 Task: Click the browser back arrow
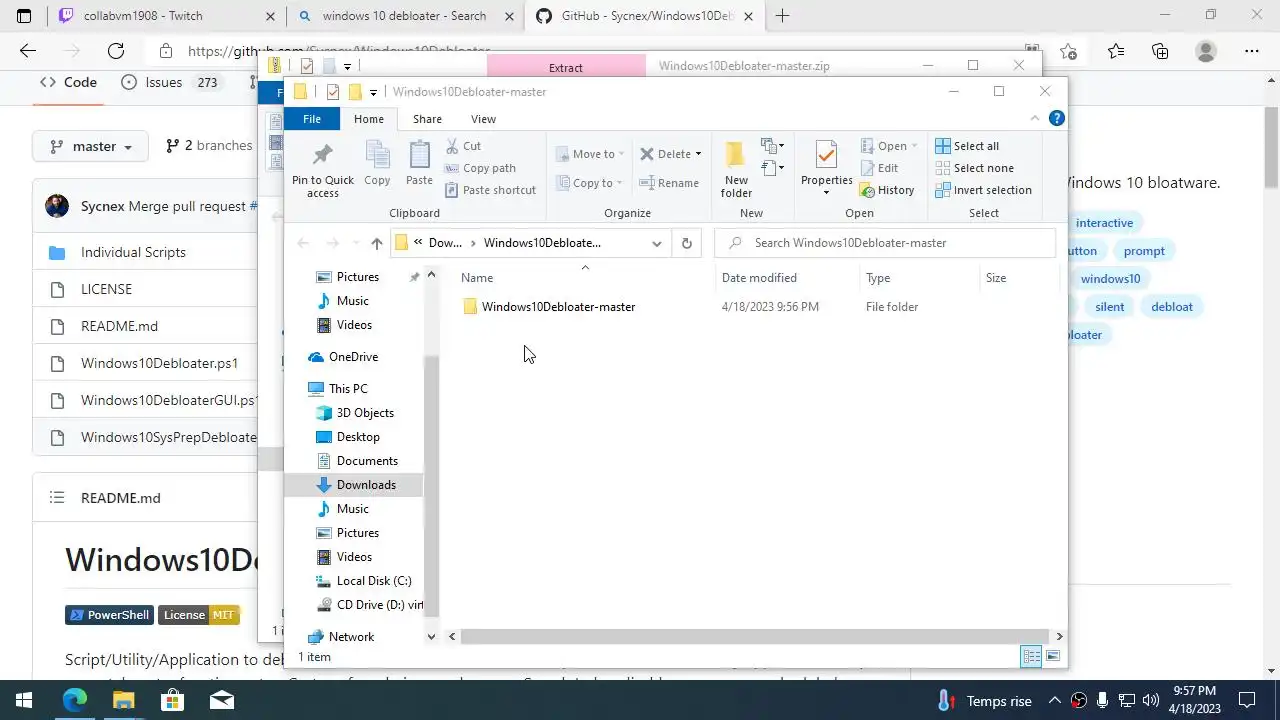click(28, 51)
